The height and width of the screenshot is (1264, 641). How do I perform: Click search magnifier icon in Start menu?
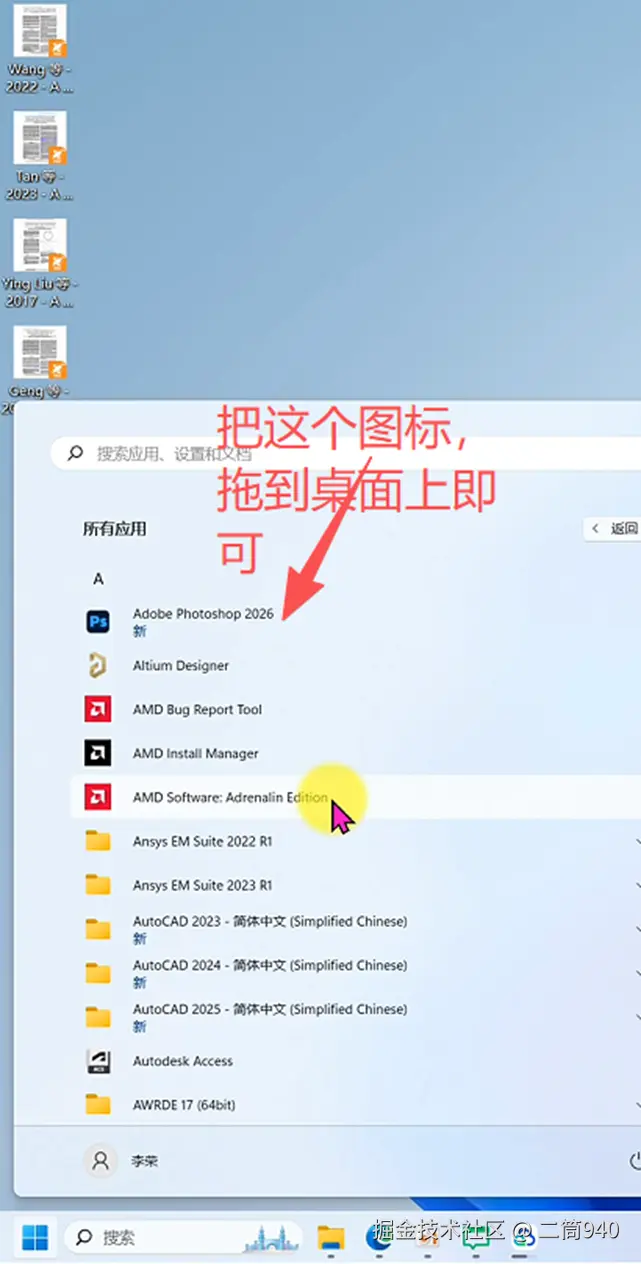[x=75, y=454]
